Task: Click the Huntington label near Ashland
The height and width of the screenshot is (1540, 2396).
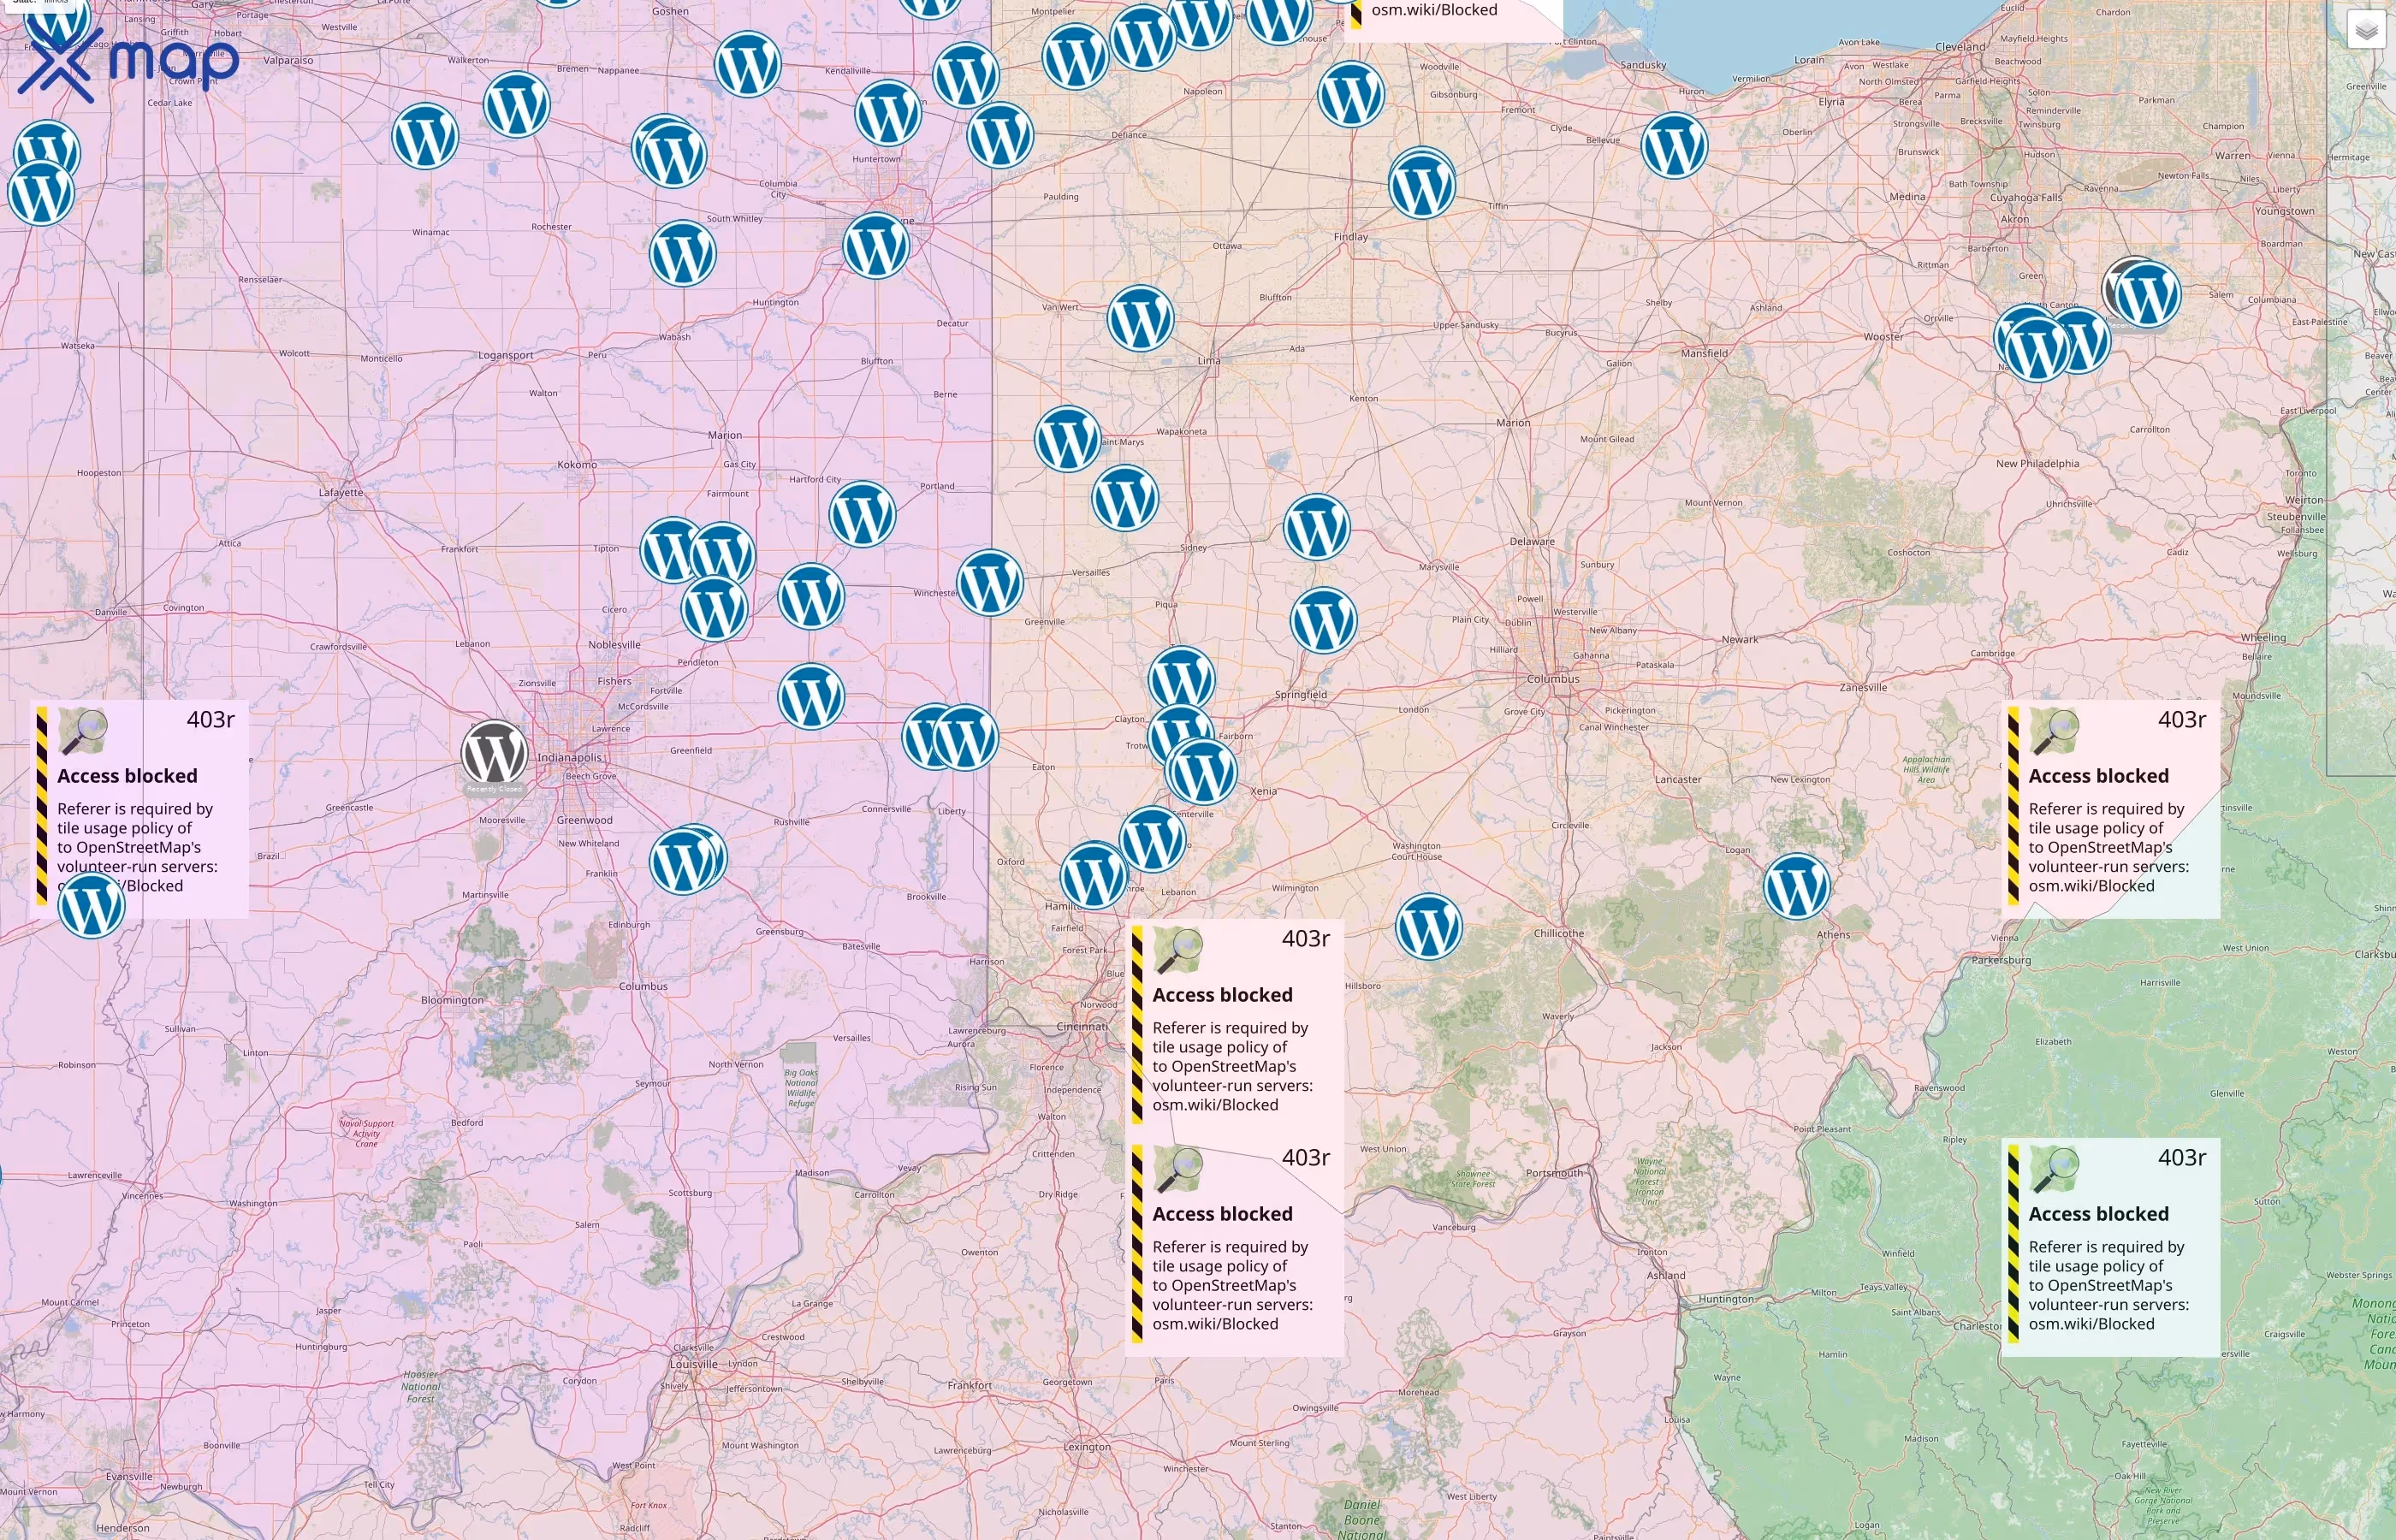Action: (1726, 1299)
